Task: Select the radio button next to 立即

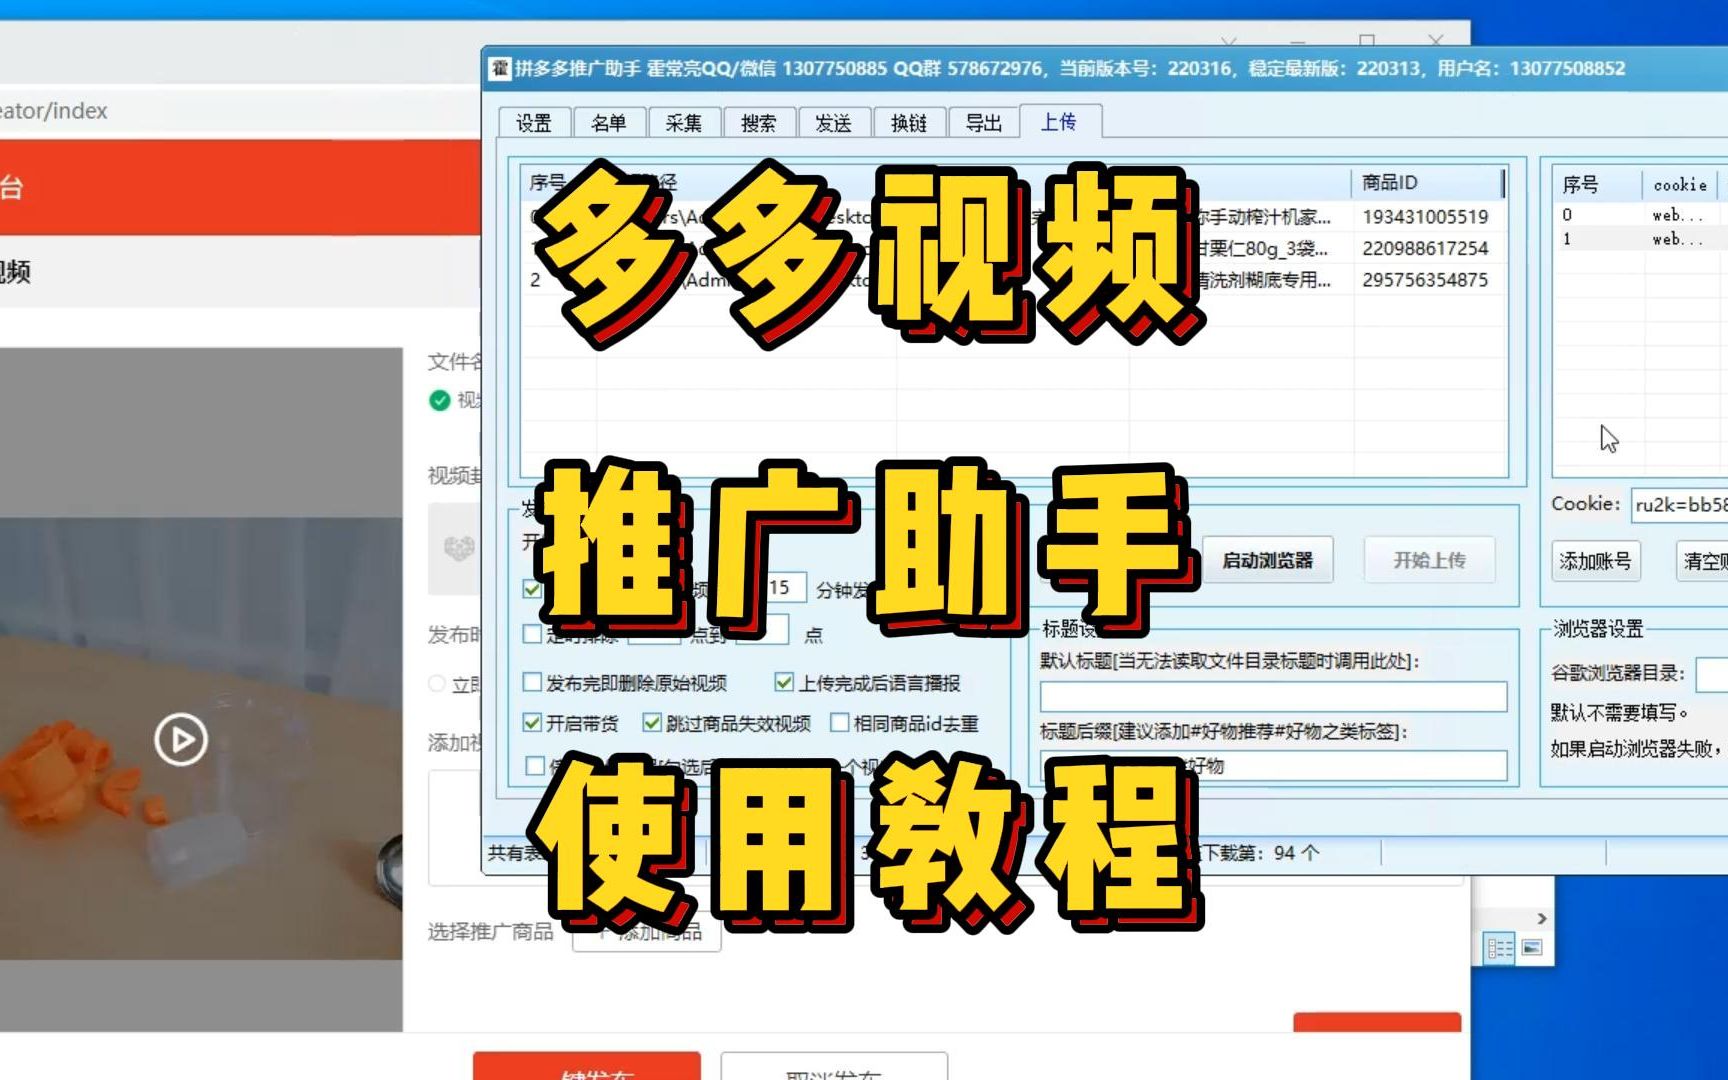Action: tap(435, 683)
